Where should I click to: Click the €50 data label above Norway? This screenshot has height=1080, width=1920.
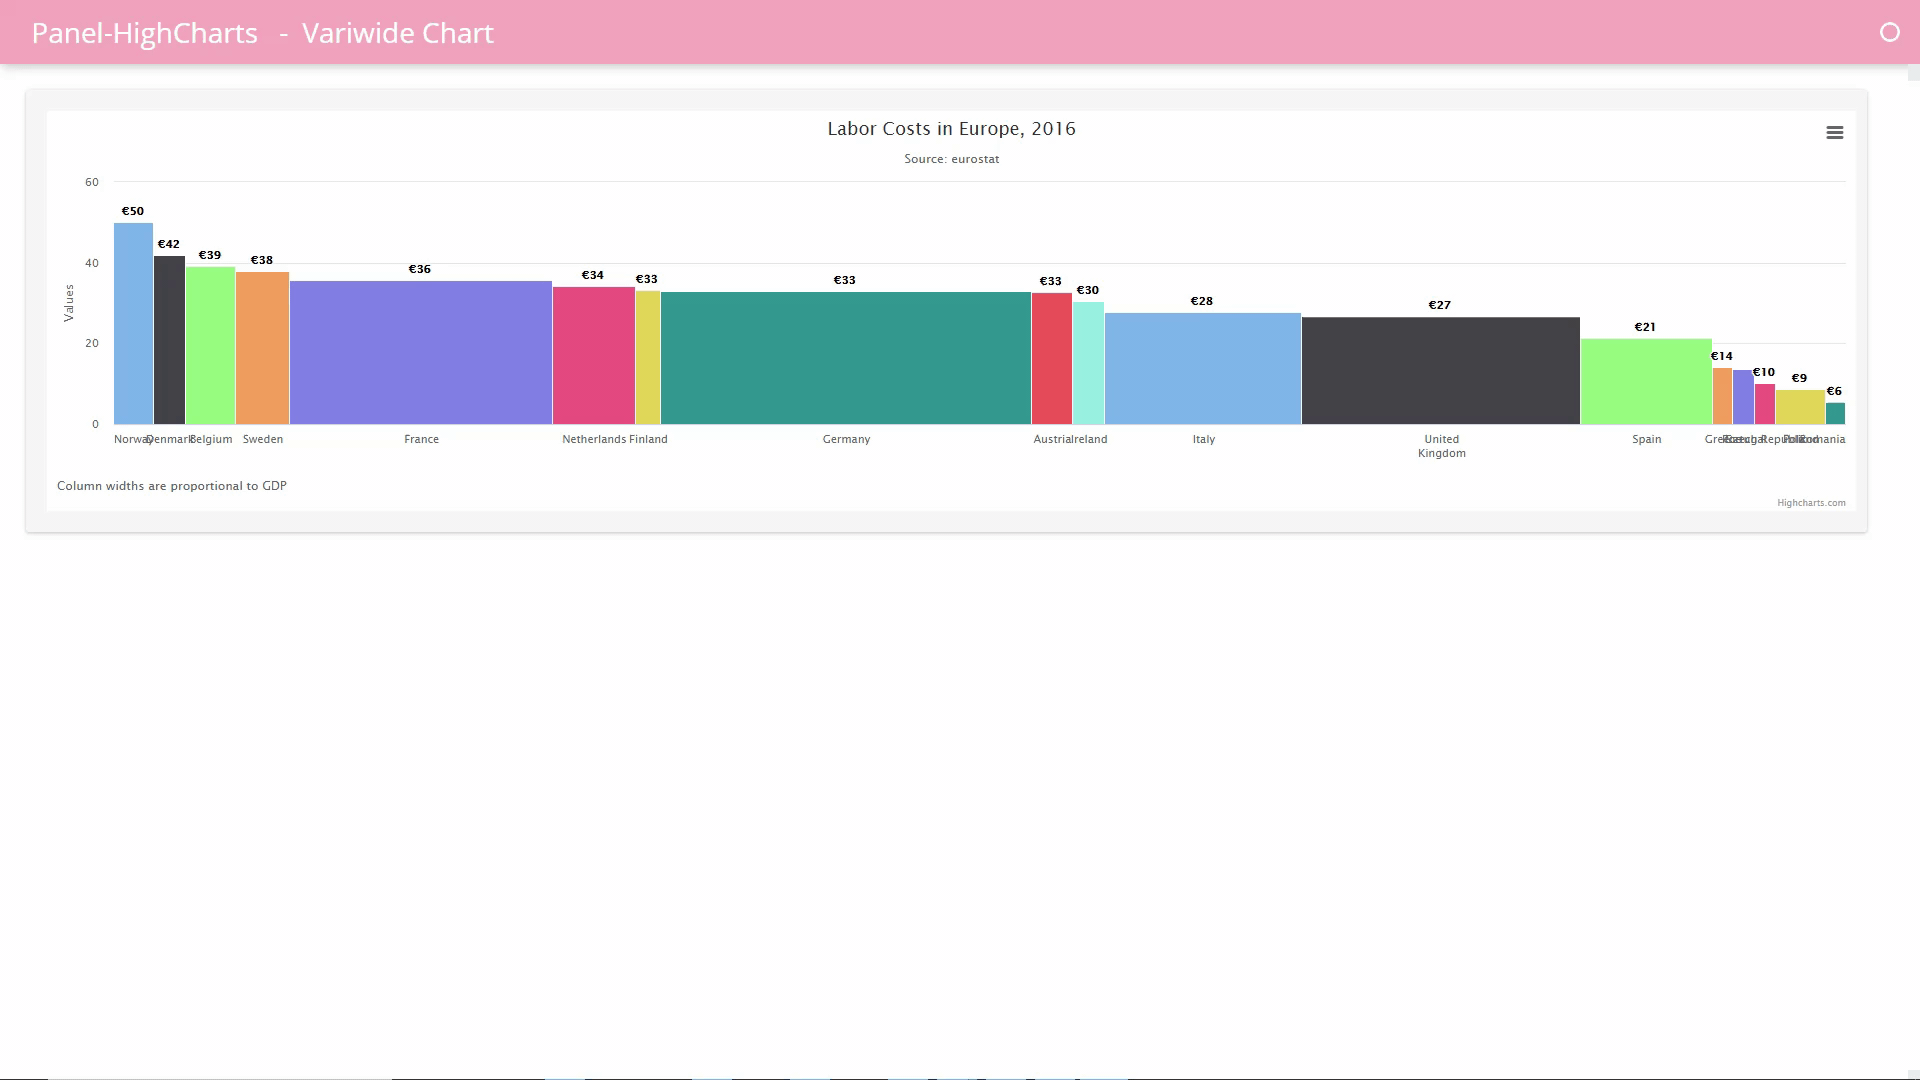[132, 211]
